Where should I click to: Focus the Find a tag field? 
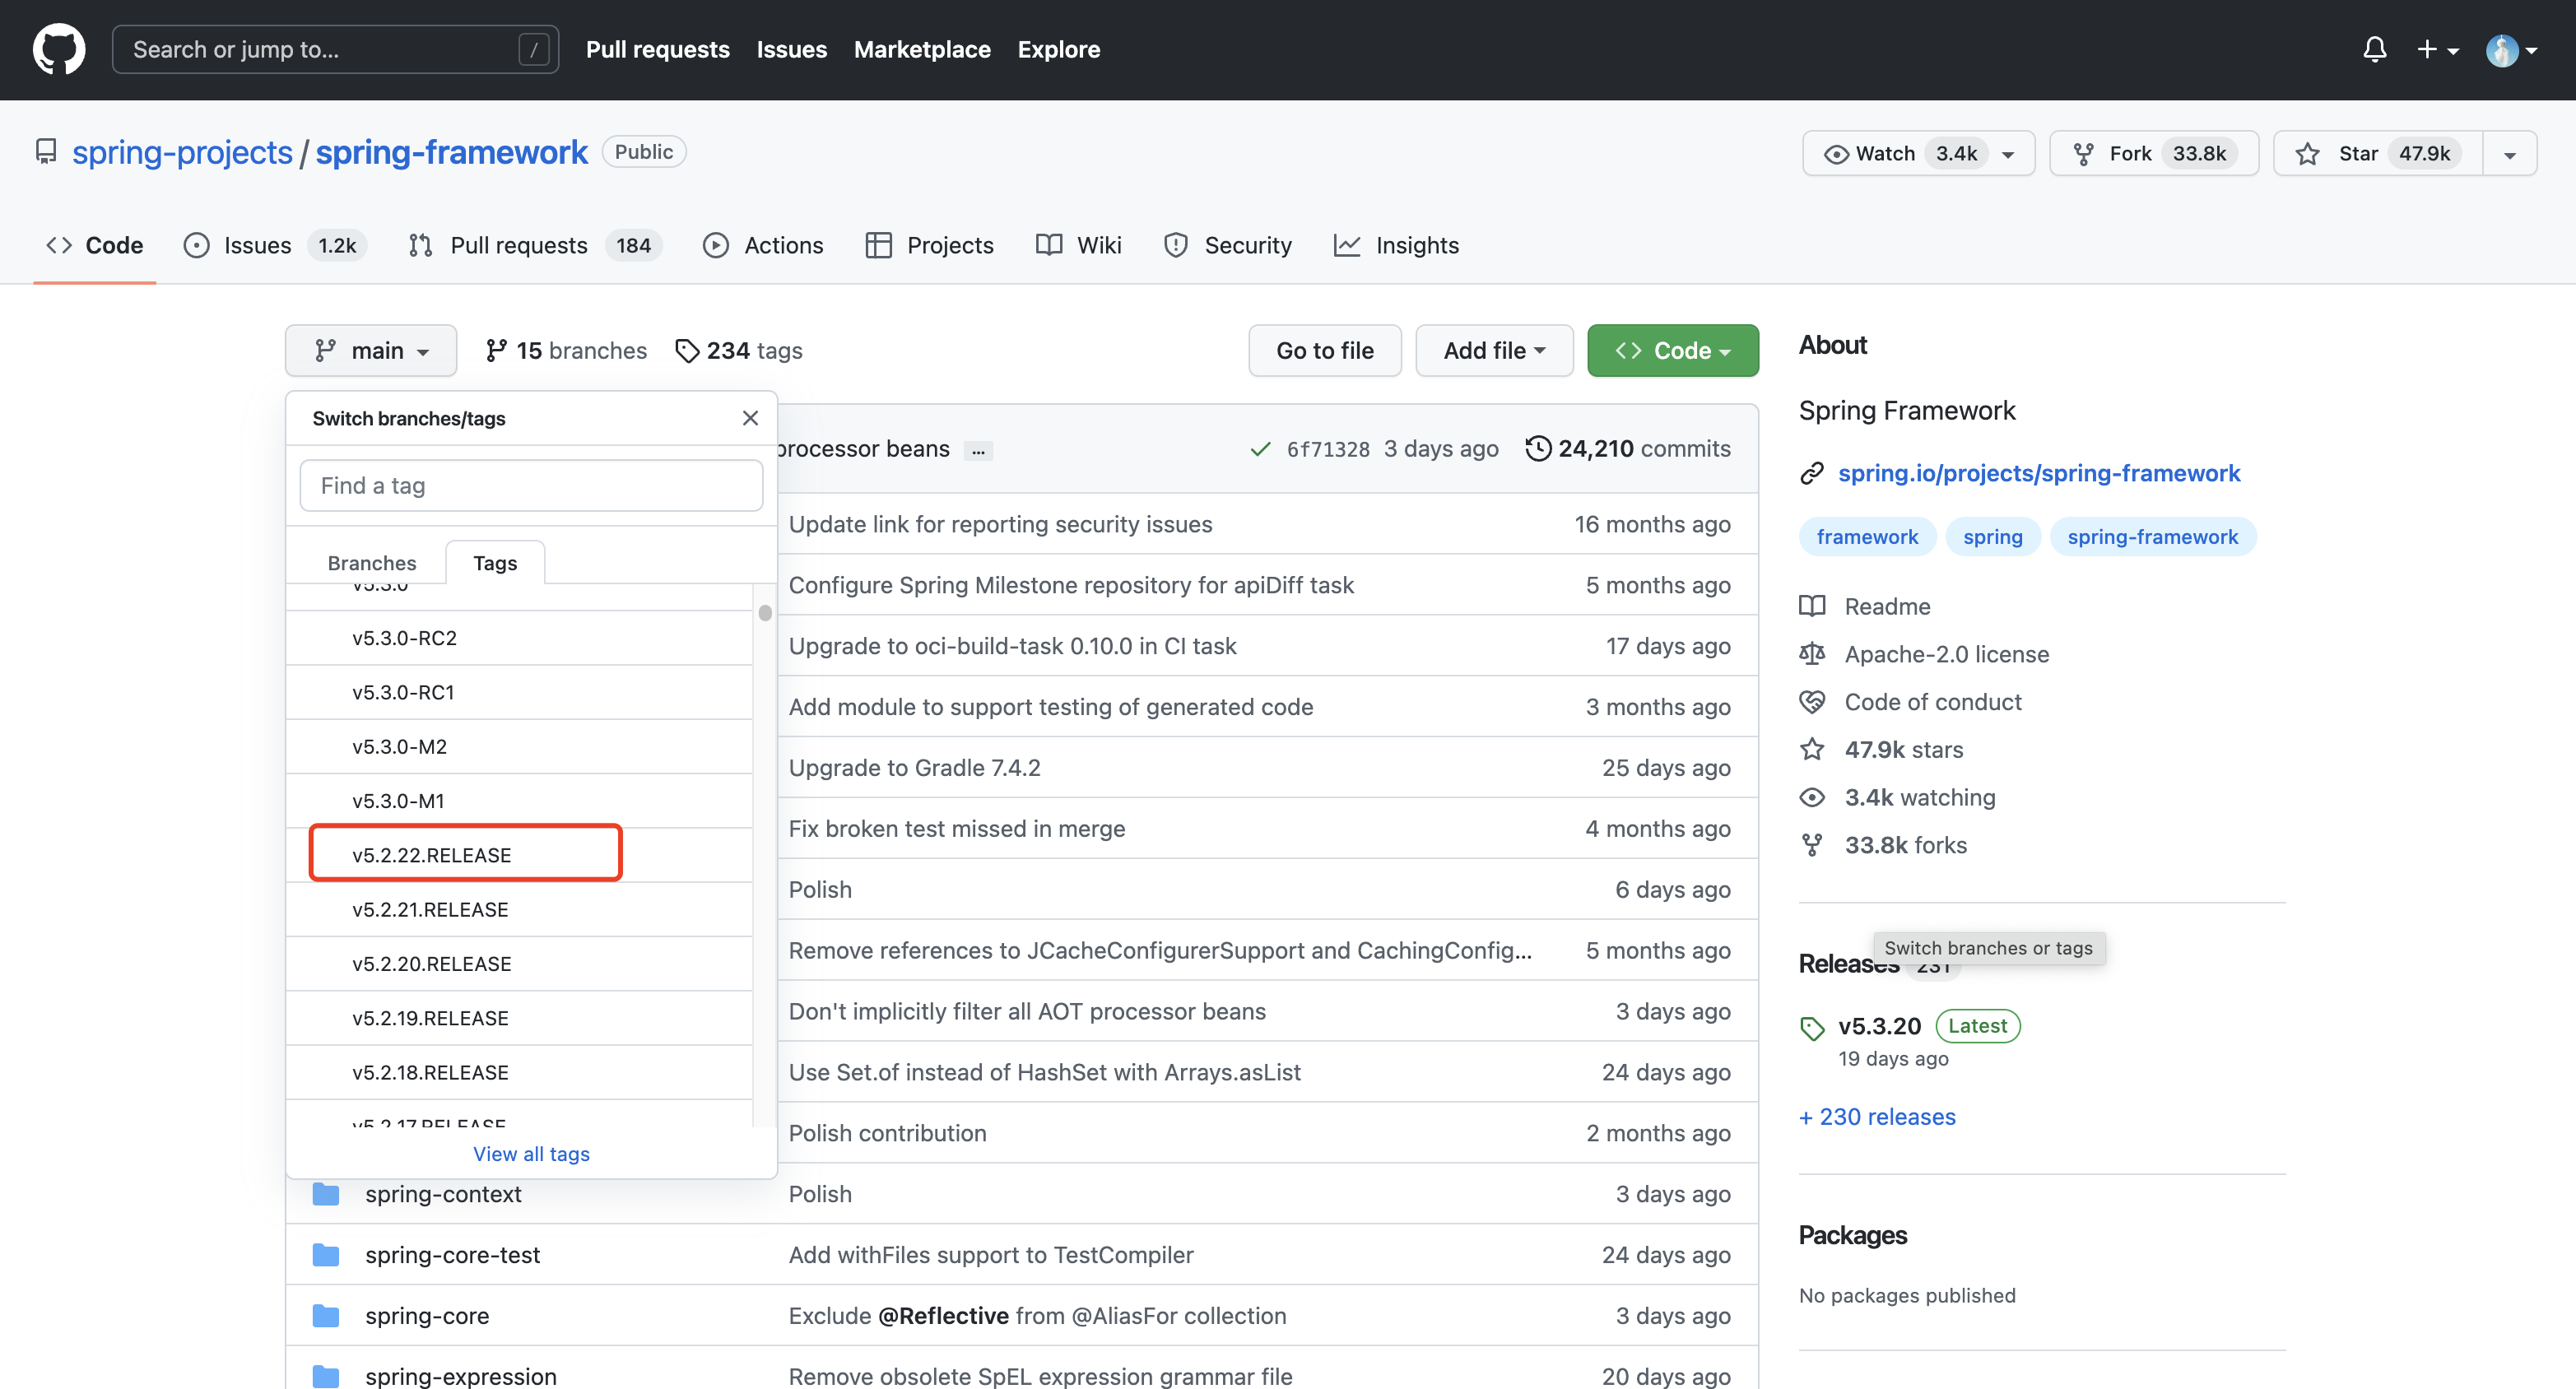tap(531, 485)
